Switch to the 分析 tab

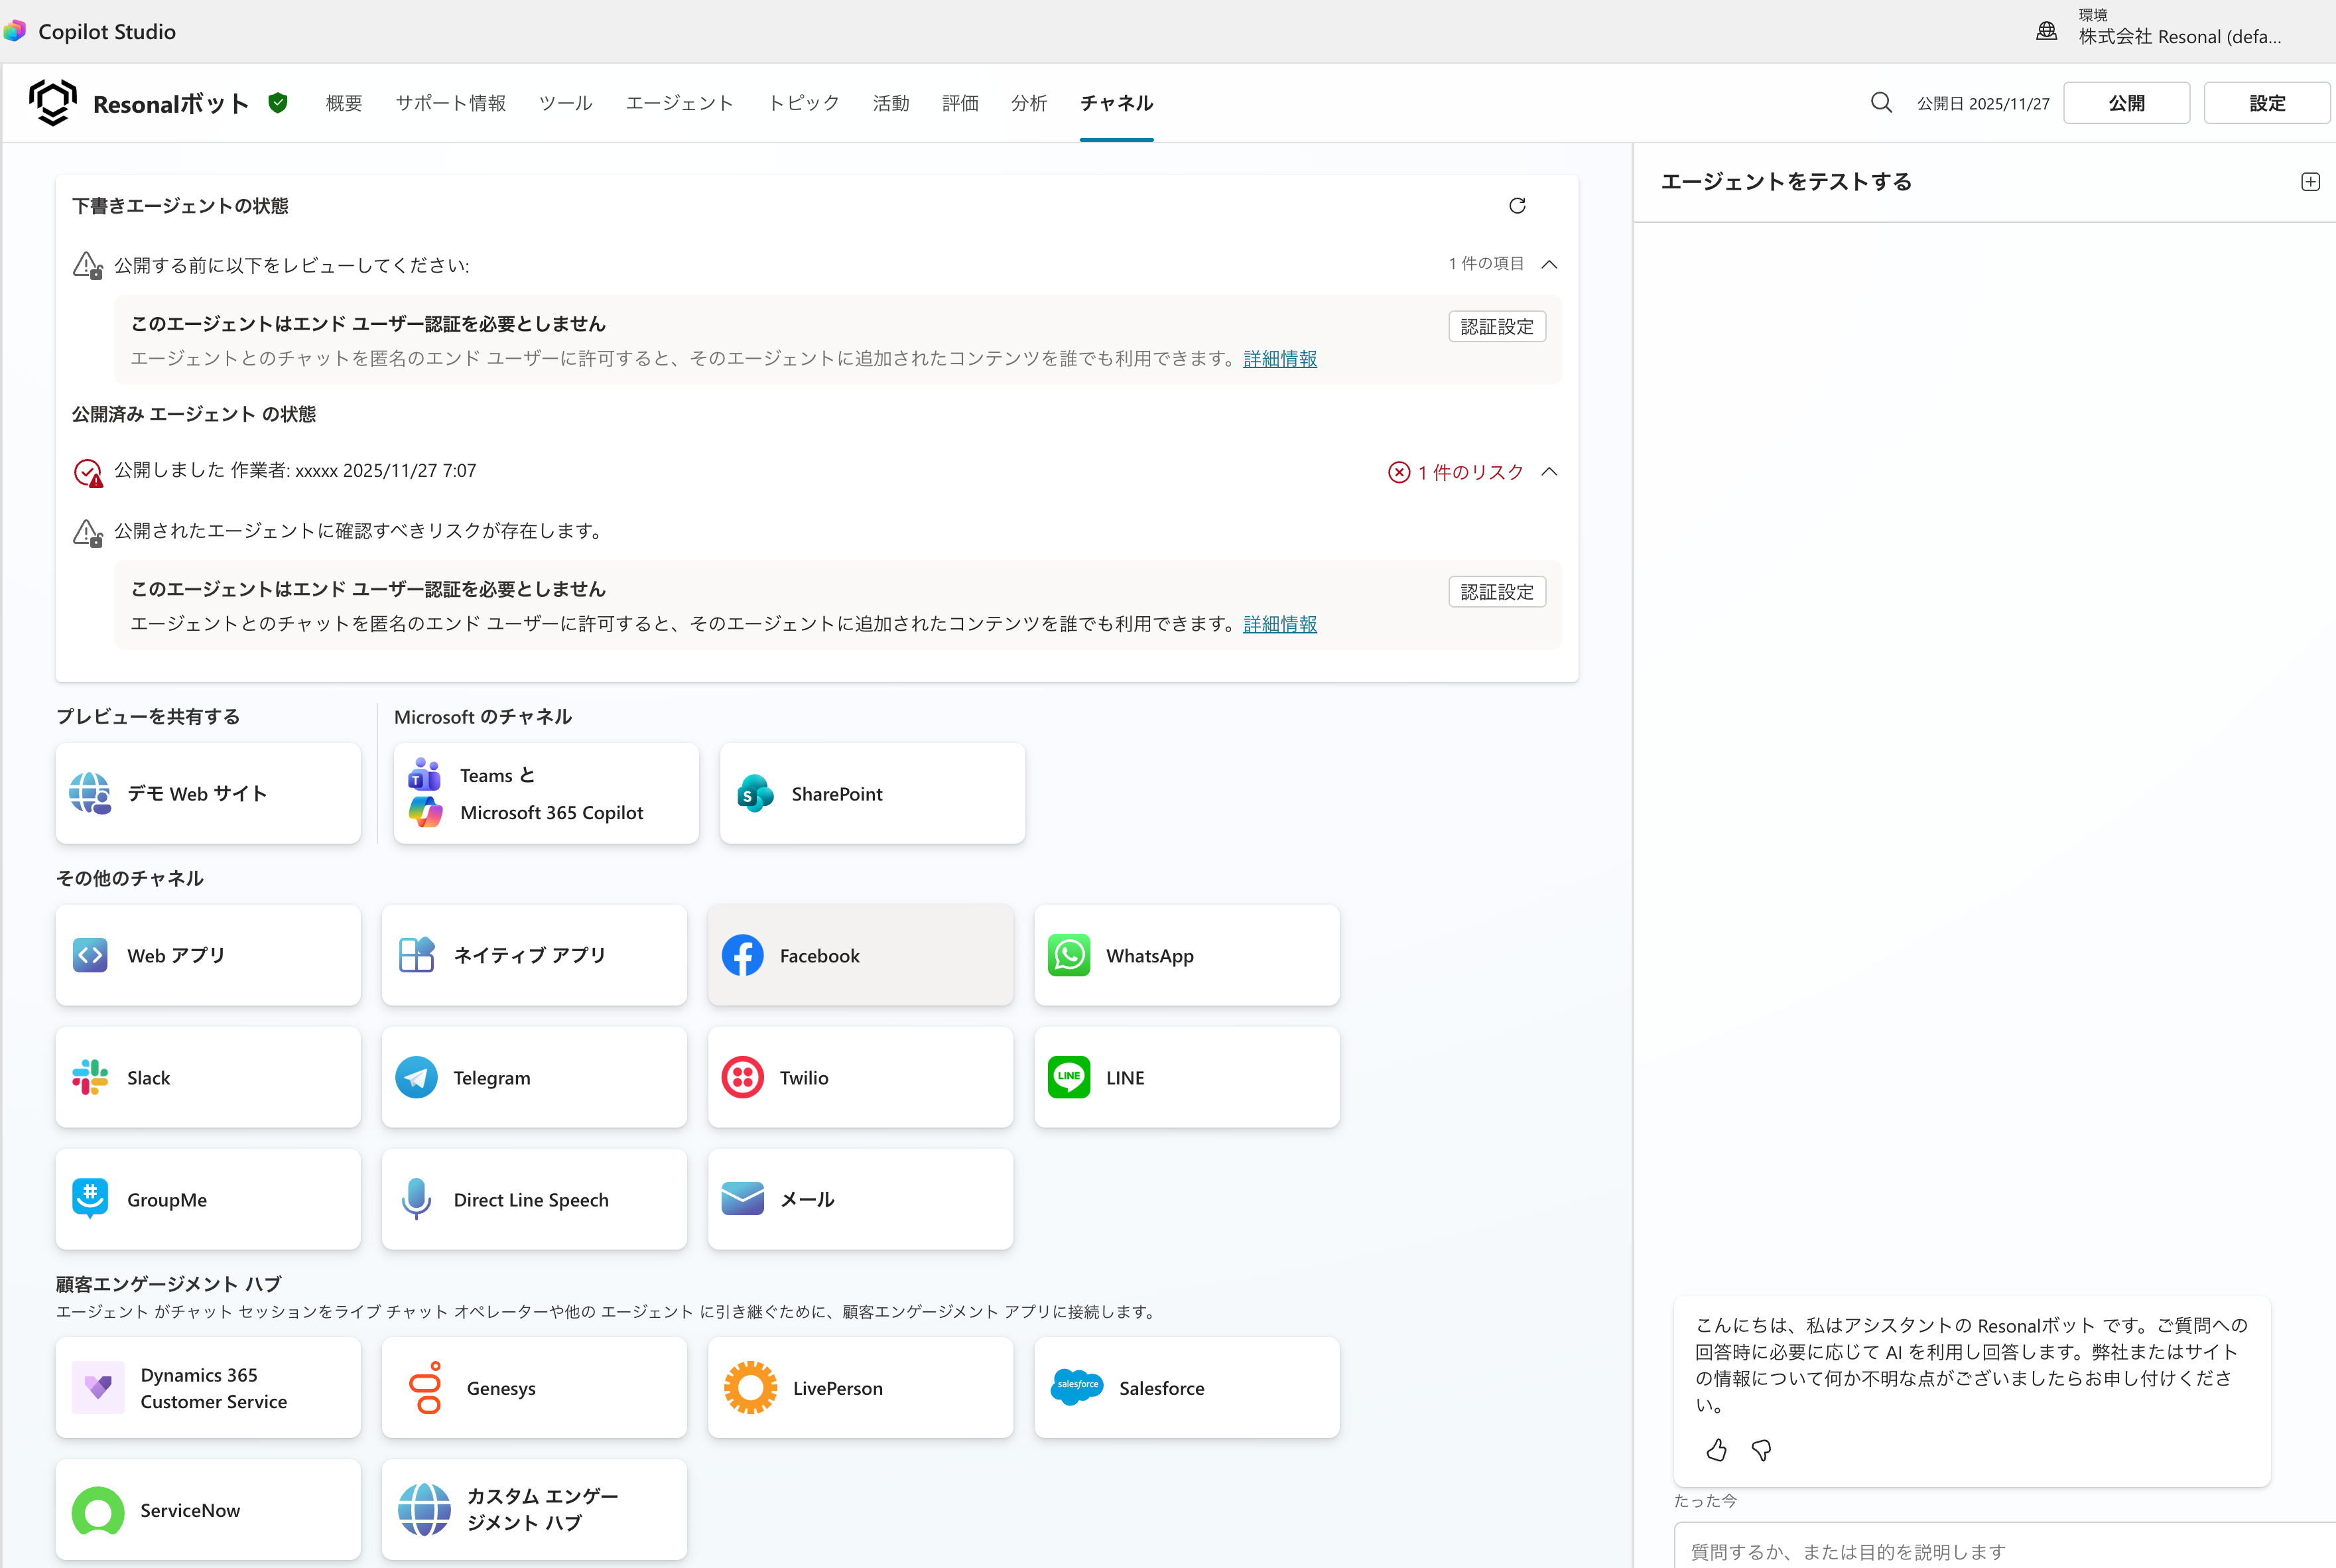tap(1028, 103)
